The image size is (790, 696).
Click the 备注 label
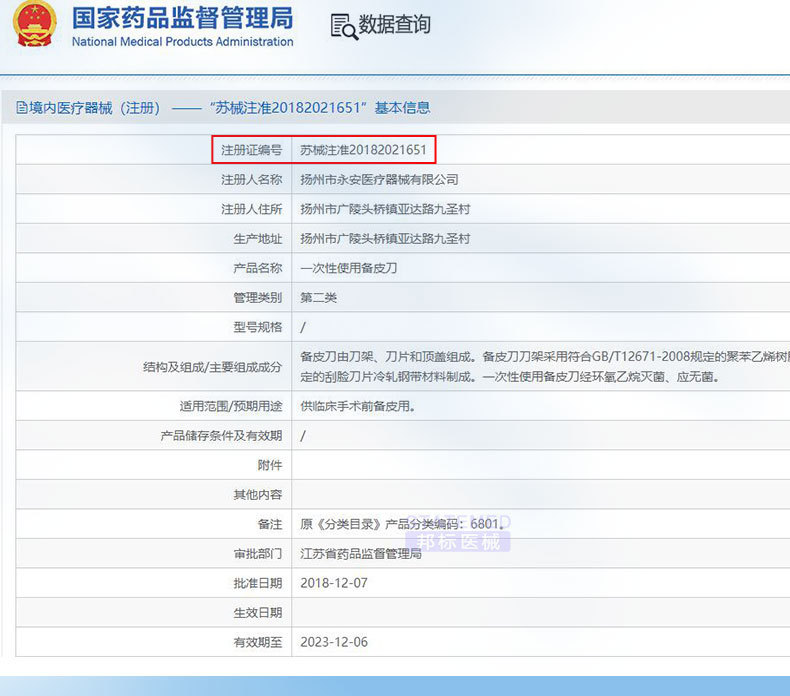pos(270,525)
